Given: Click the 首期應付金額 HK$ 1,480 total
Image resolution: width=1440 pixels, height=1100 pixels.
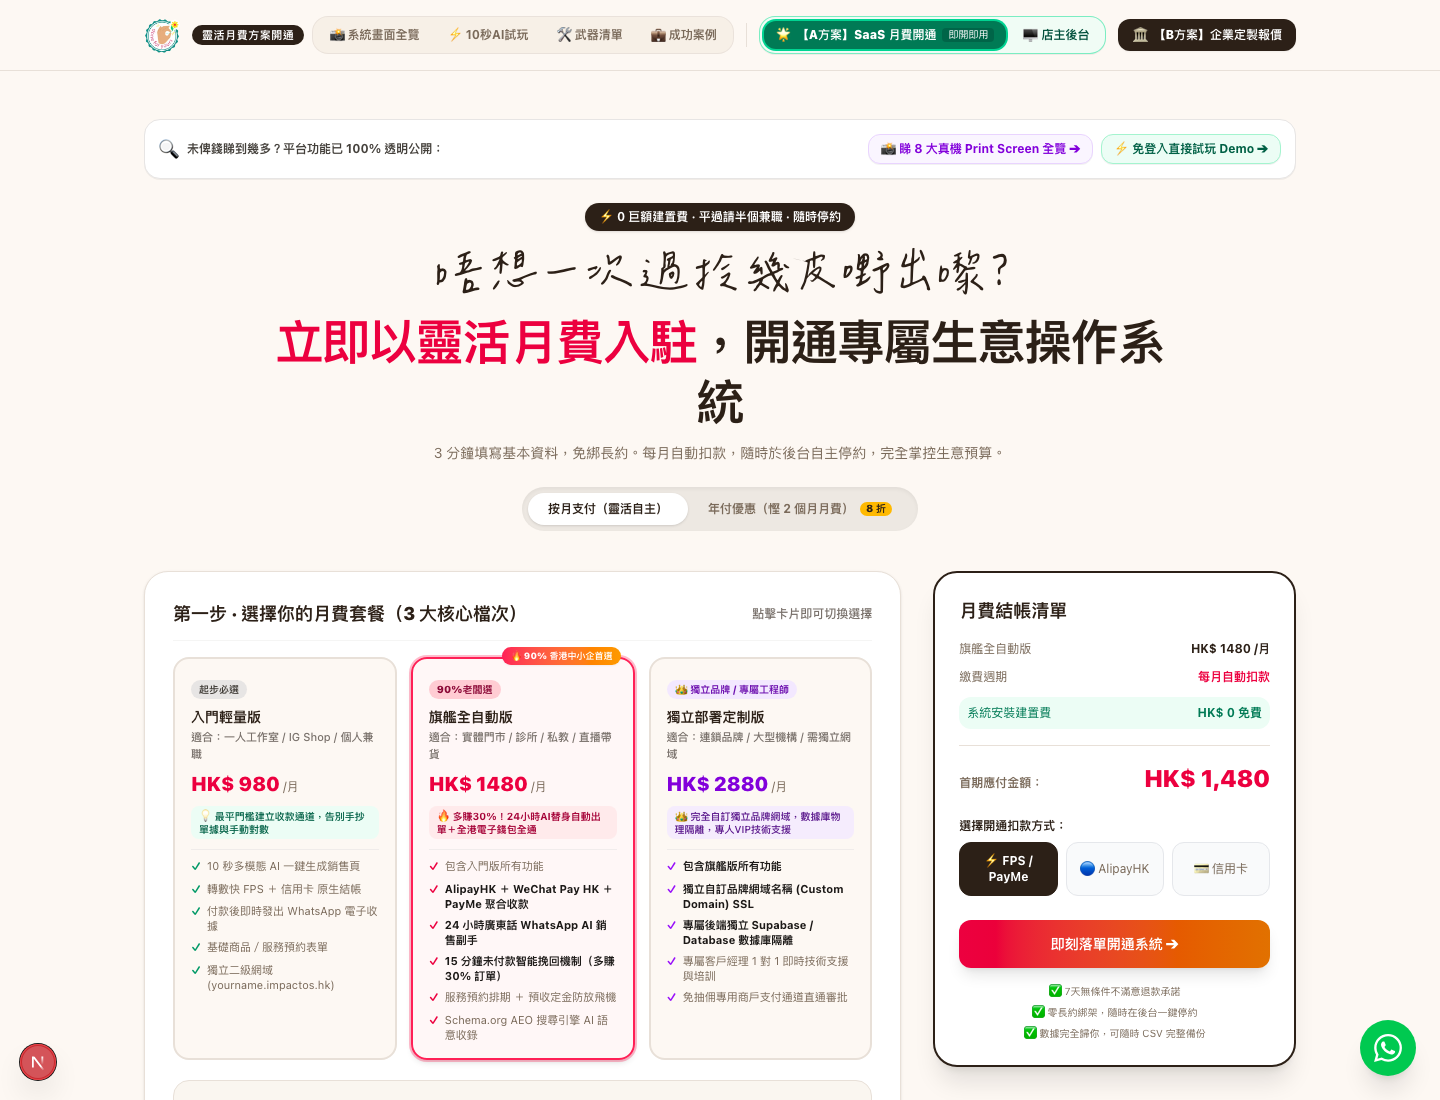Looking at the screenshot, I should coord(1114,779).
